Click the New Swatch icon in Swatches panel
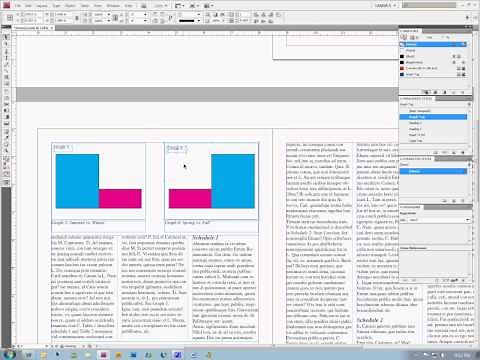Image resolution: width=480 pixels, height=360 pixels. click(x=454, y=92)
